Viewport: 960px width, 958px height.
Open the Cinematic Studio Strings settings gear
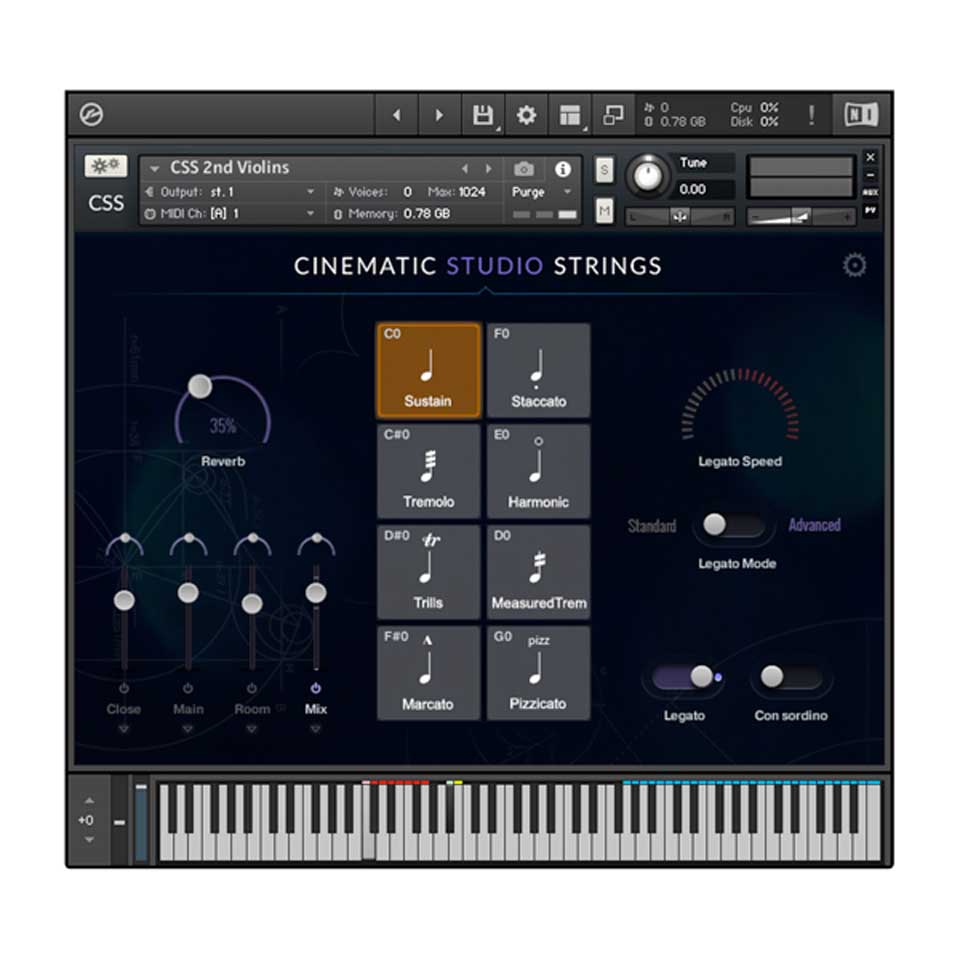coord(854,265)
